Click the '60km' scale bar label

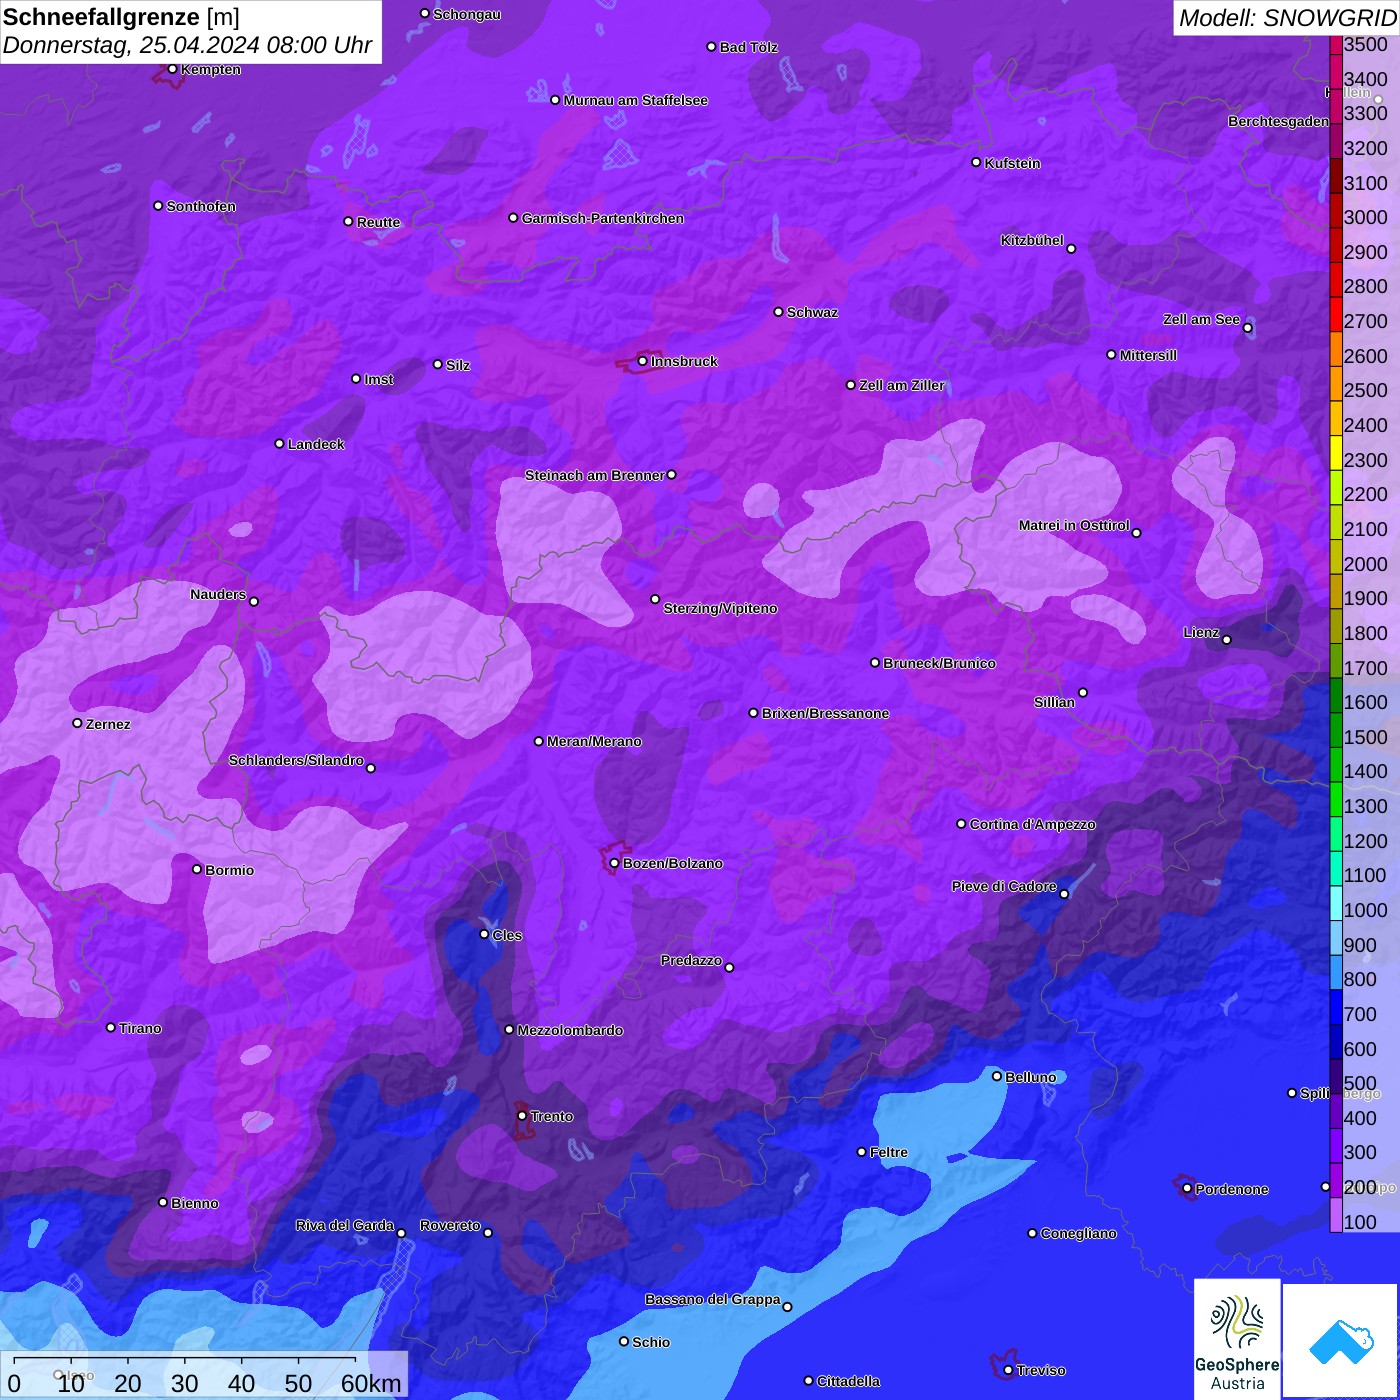coord(371,1383)
